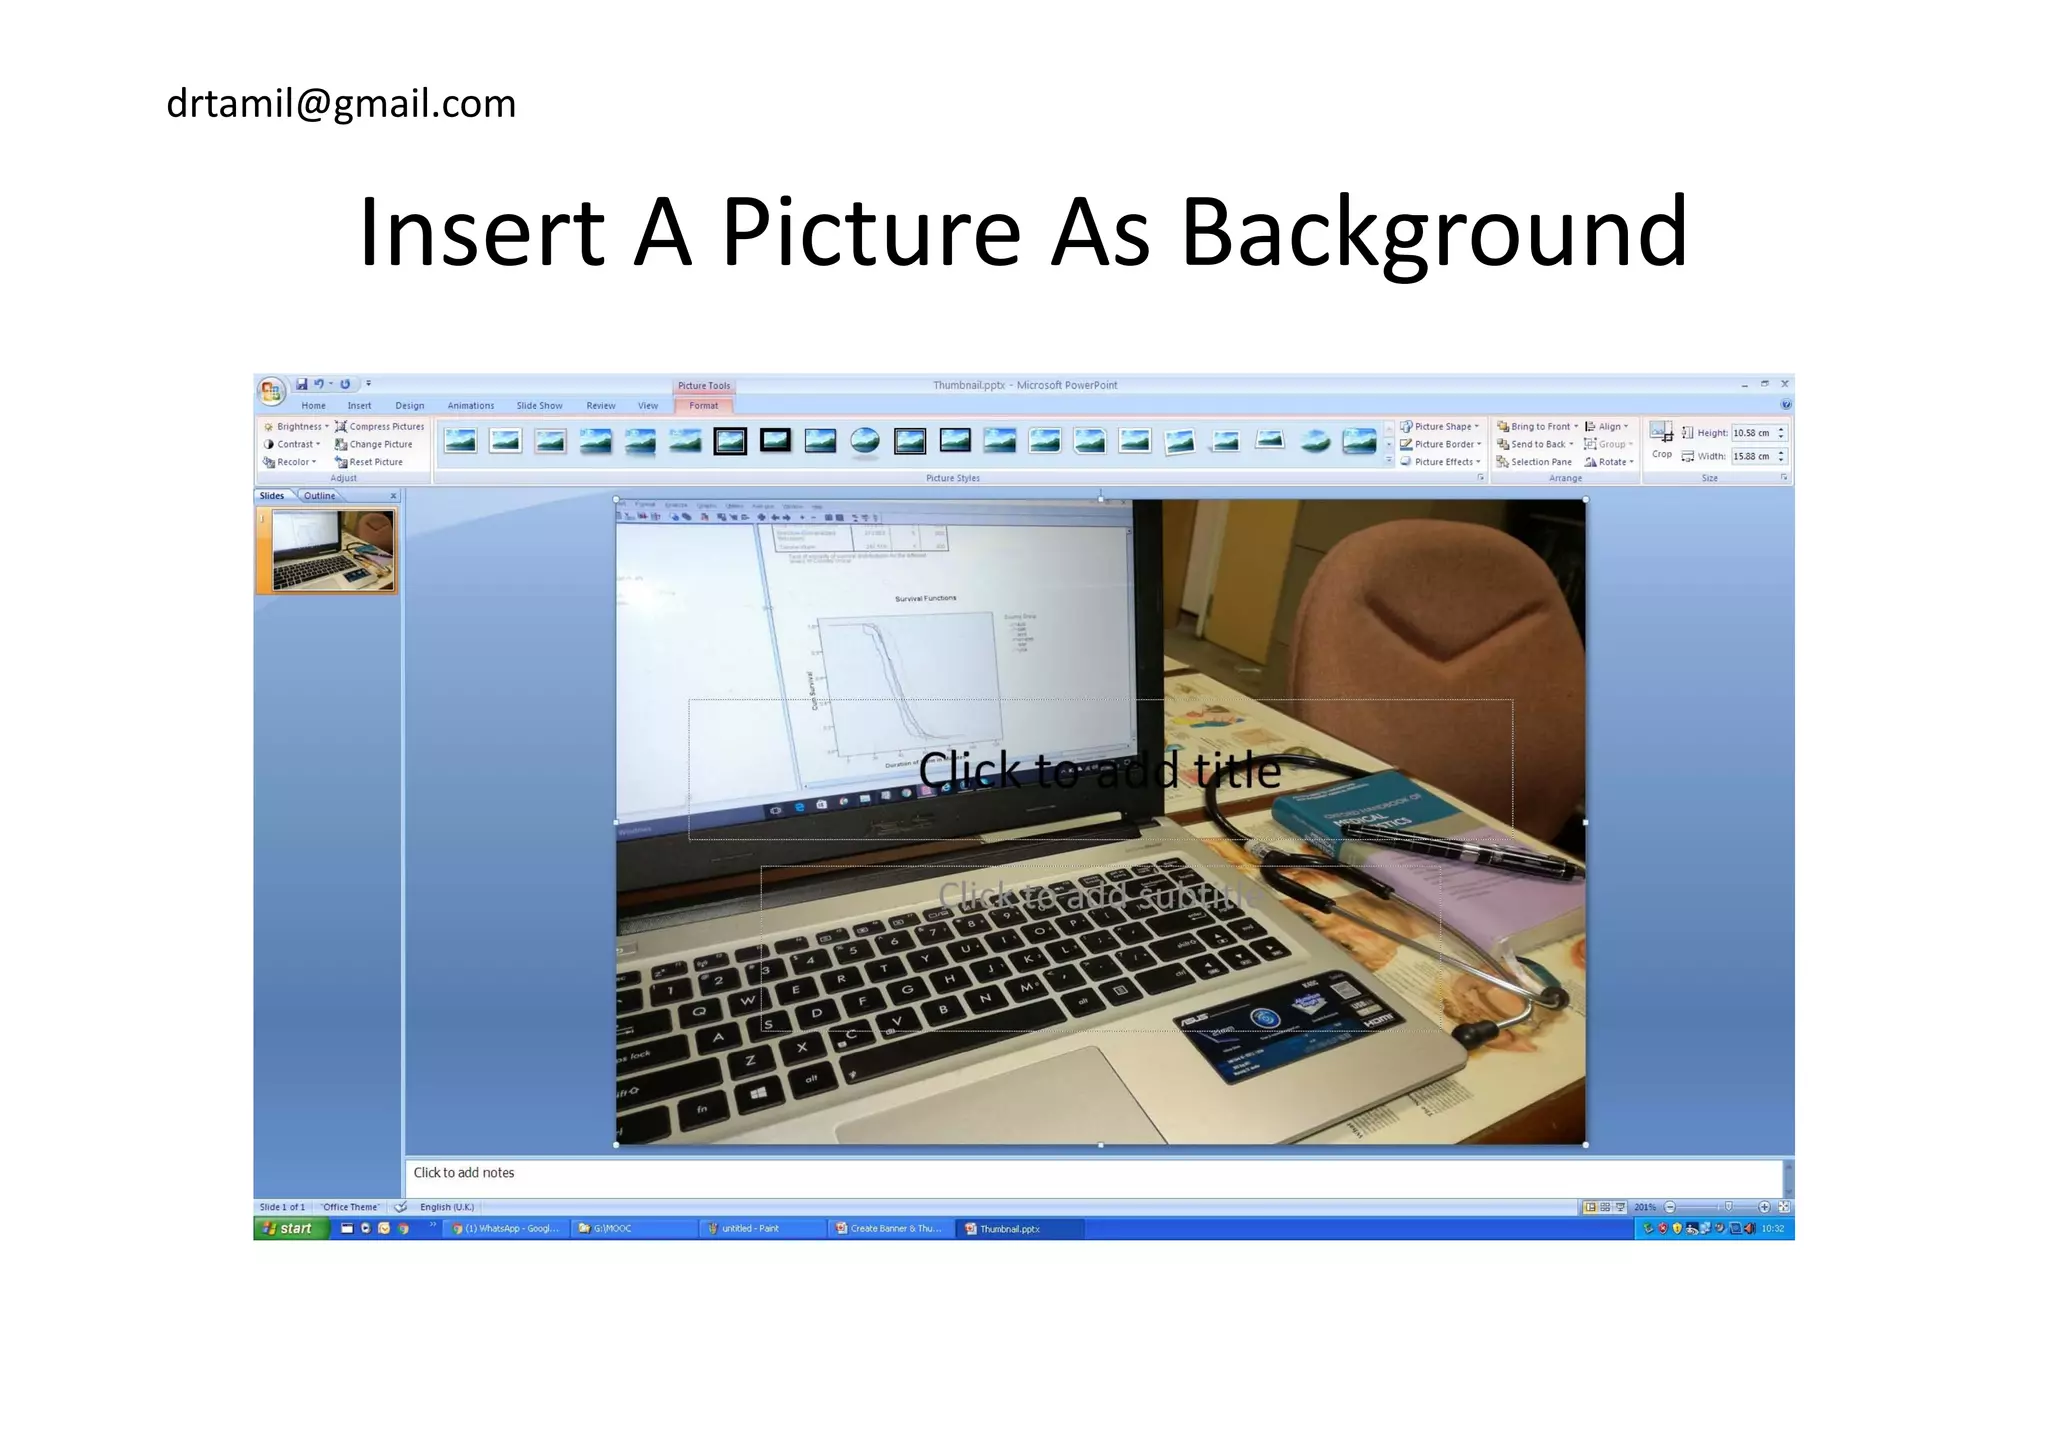This screenshot has width=2048, height=1448.
Task: Increase Height with the up spinner
Action: click(1781, 430)
